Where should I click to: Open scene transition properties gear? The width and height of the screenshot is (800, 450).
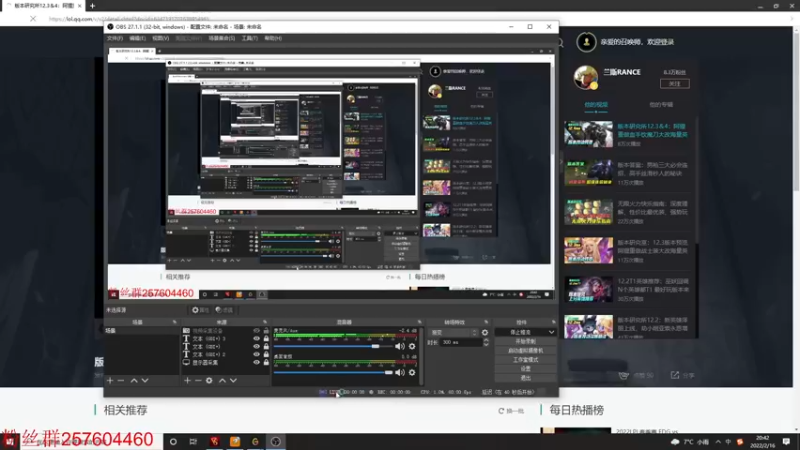coord(485,333)
